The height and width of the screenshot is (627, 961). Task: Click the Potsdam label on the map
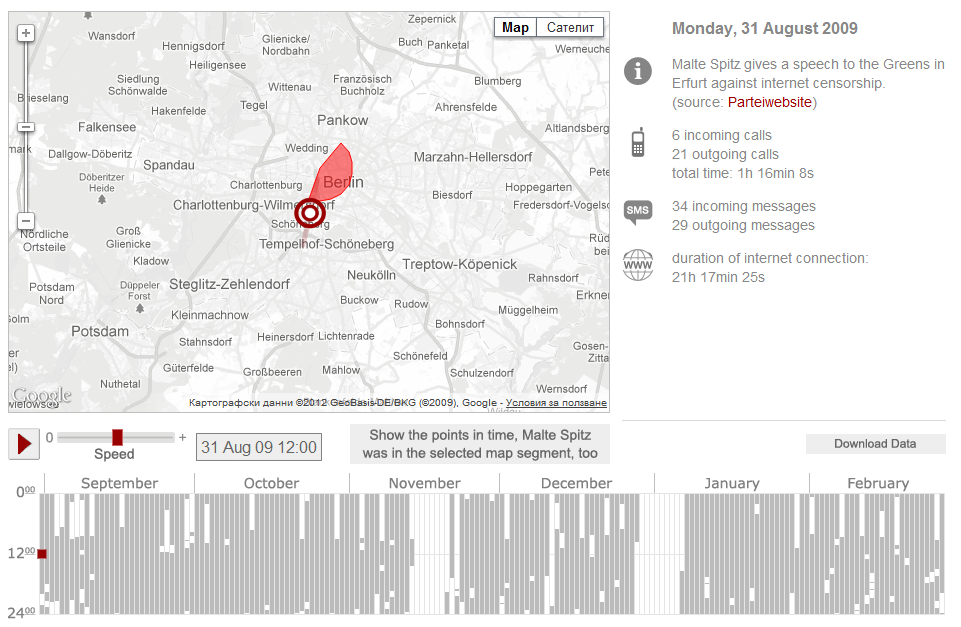click(x=100, y=332)
